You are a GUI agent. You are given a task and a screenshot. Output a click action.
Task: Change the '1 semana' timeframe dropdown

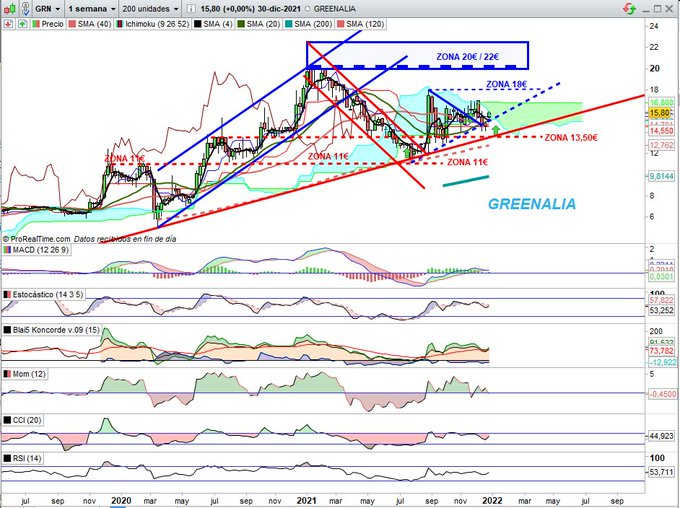click(x=92, y=9)
